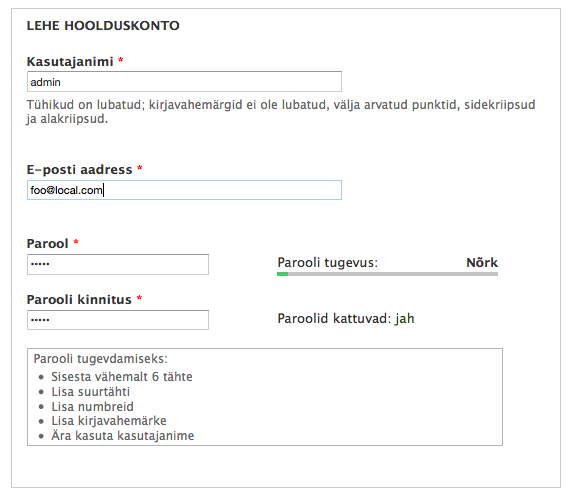The image size is (575, 496).
Task: Click the 'Lisa suurtähti' suggestion item
Action: point(91,392)
